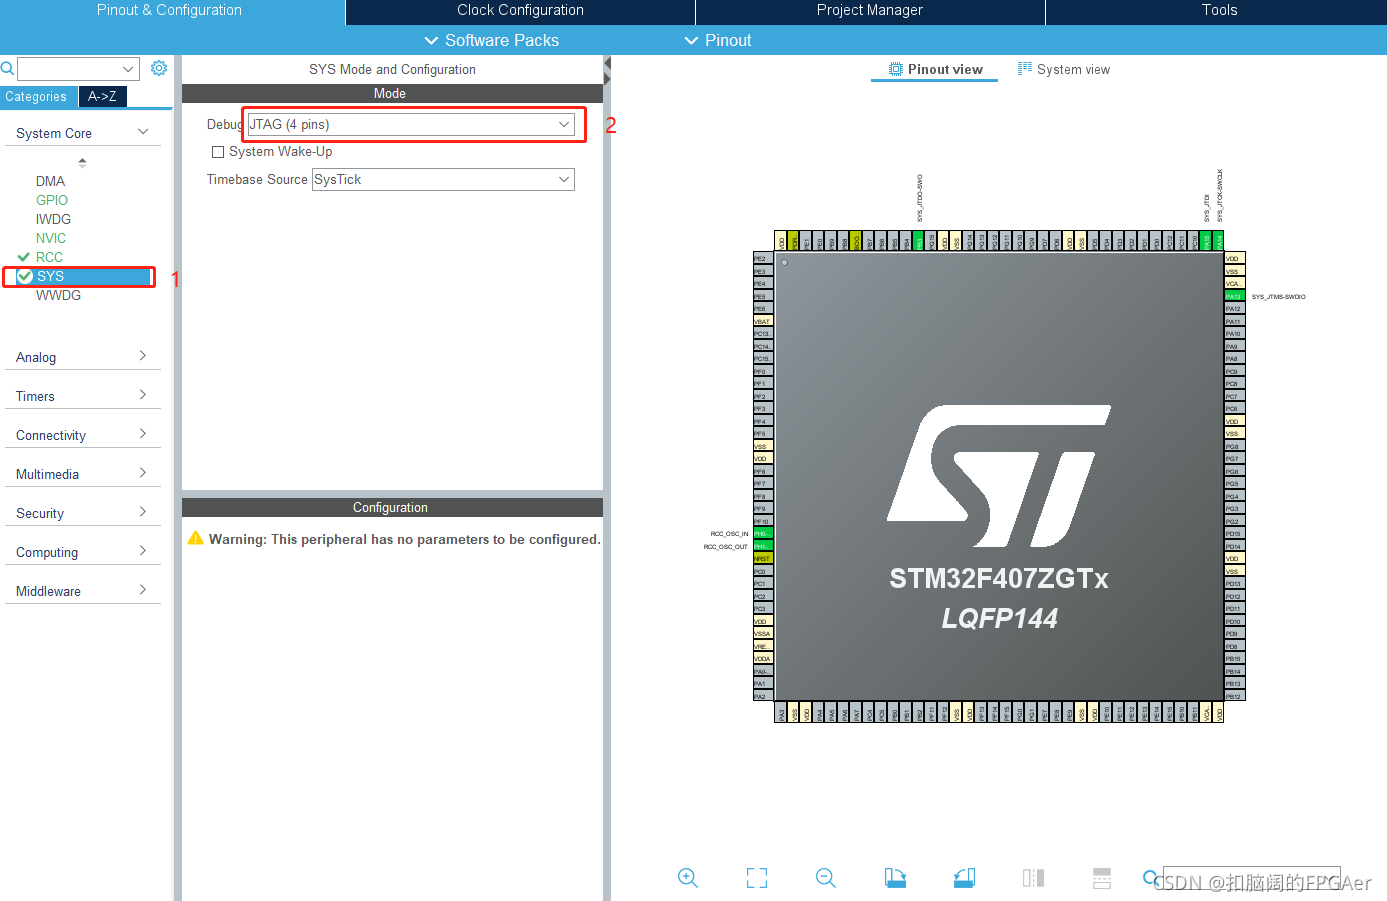Rotate the chip clockwise
1387x901 pixels.
tap(895, 878)
